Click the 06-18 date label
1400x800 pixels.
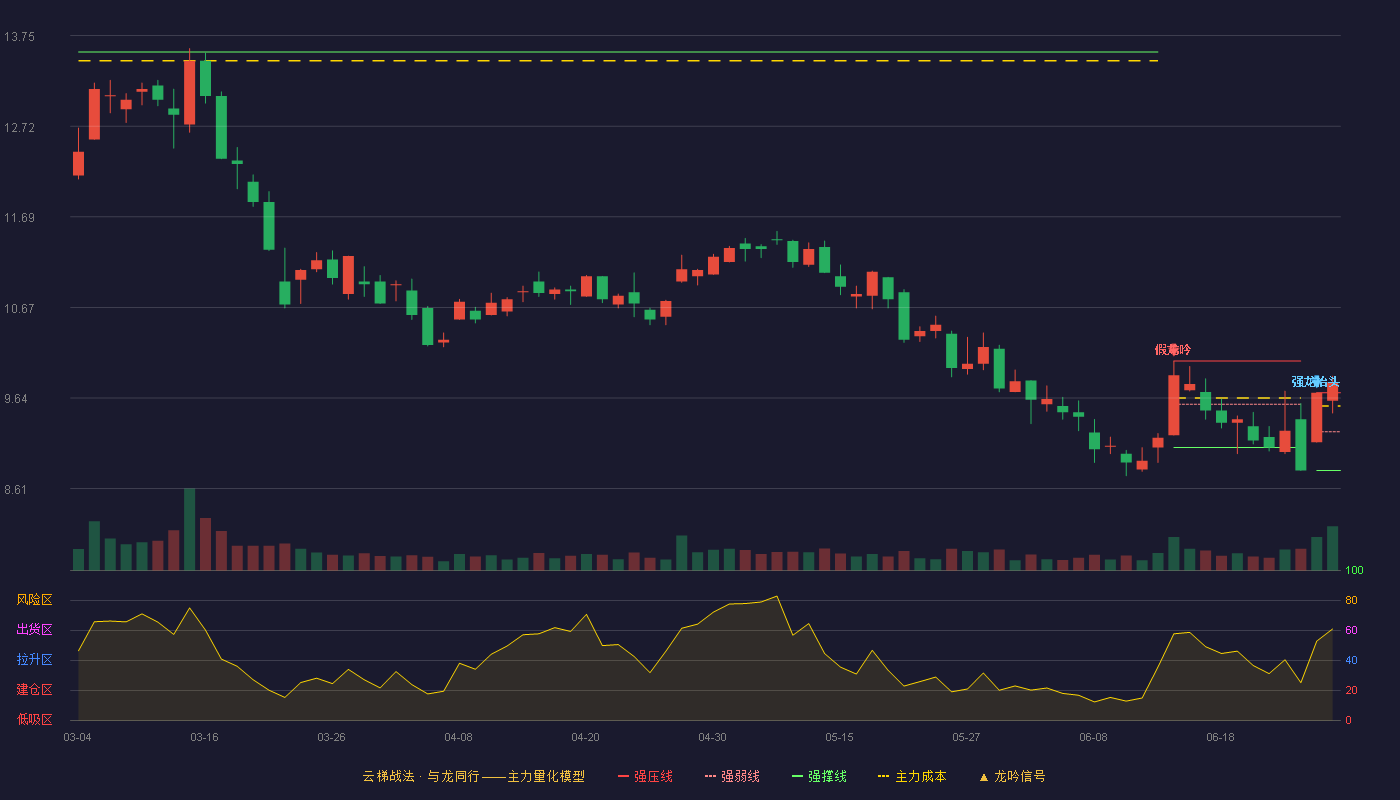1220,737
